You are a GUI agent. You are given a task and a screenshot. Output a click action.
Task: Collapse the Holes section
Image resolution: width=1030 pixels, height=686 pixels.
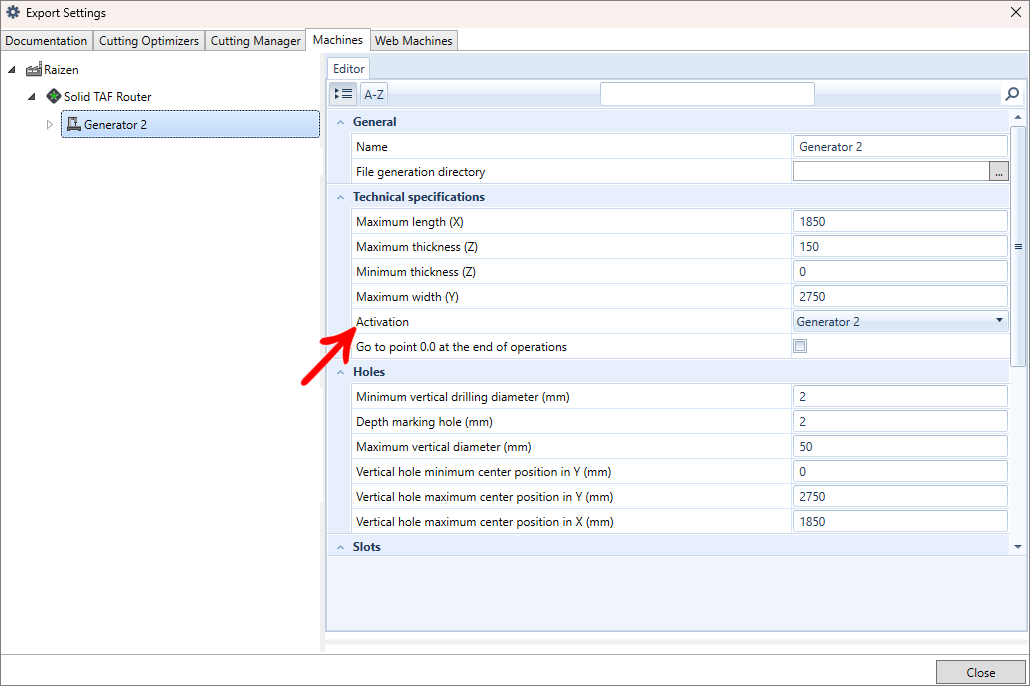coord(340,372)
